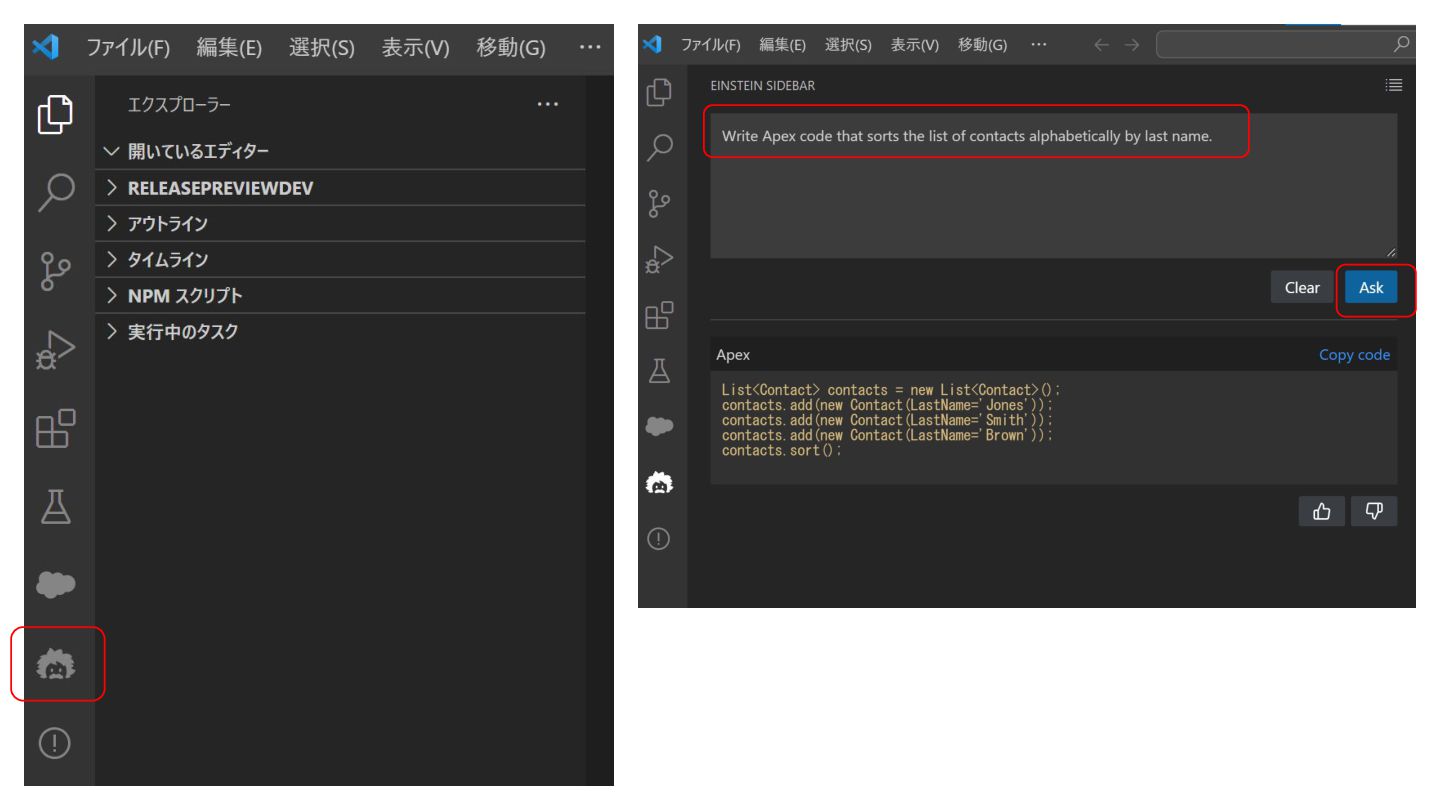This screenshot has width=1440, height=810.
Task: Open Einstein icon in left window activity bar
Action: (x=56, y=664)
